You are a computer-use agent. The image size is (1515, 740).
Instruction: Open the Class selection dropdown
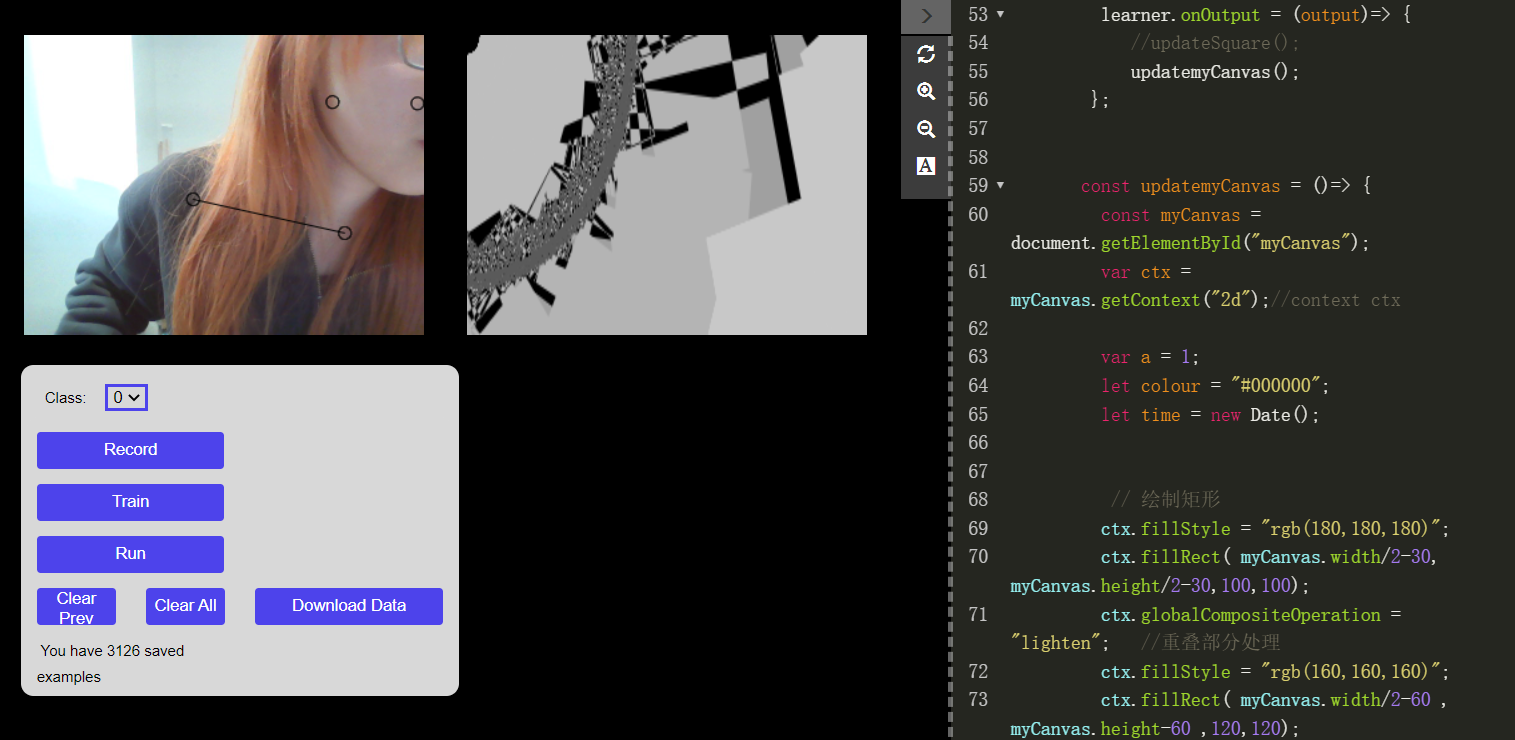tap(126, 397)
